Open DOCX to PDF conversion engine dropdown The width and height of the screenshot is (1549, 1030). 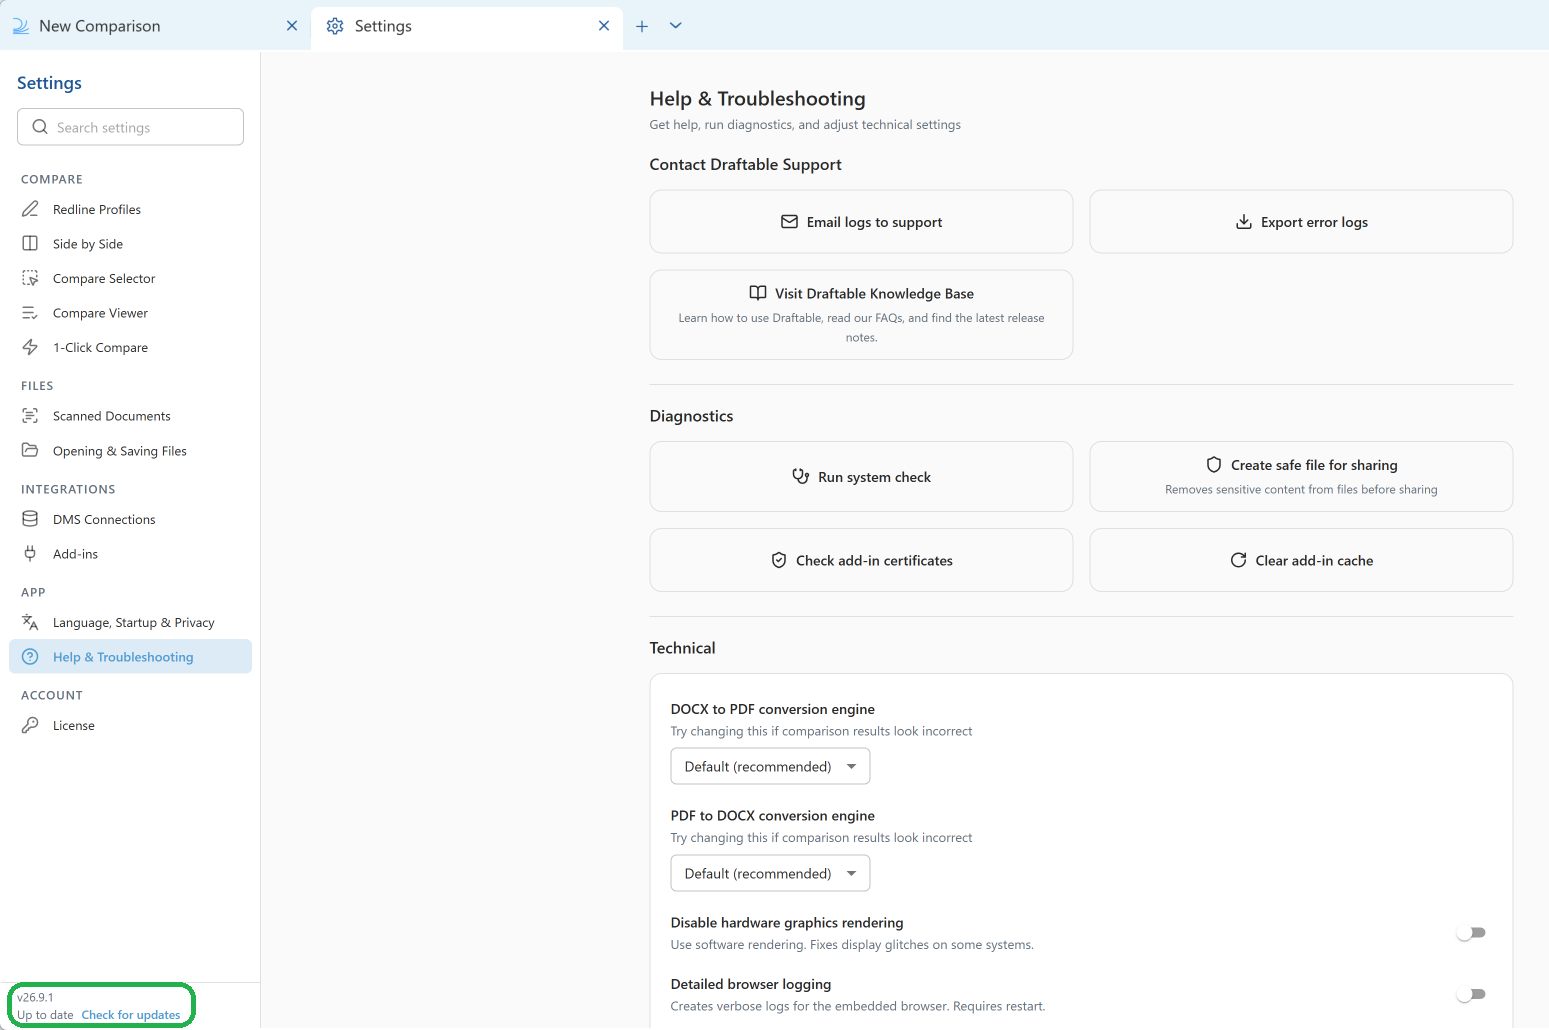pos(770,766)
